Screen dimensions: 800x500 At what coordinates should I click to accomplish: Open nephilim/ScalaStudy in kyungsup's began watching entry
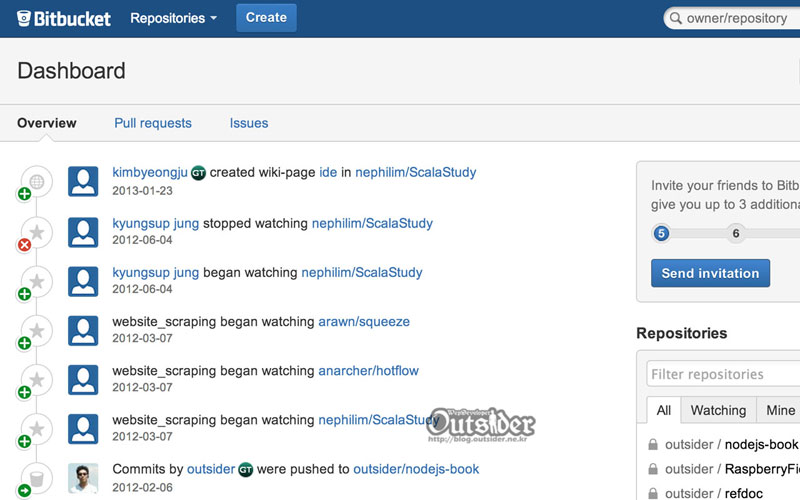[x=362, y=272]
